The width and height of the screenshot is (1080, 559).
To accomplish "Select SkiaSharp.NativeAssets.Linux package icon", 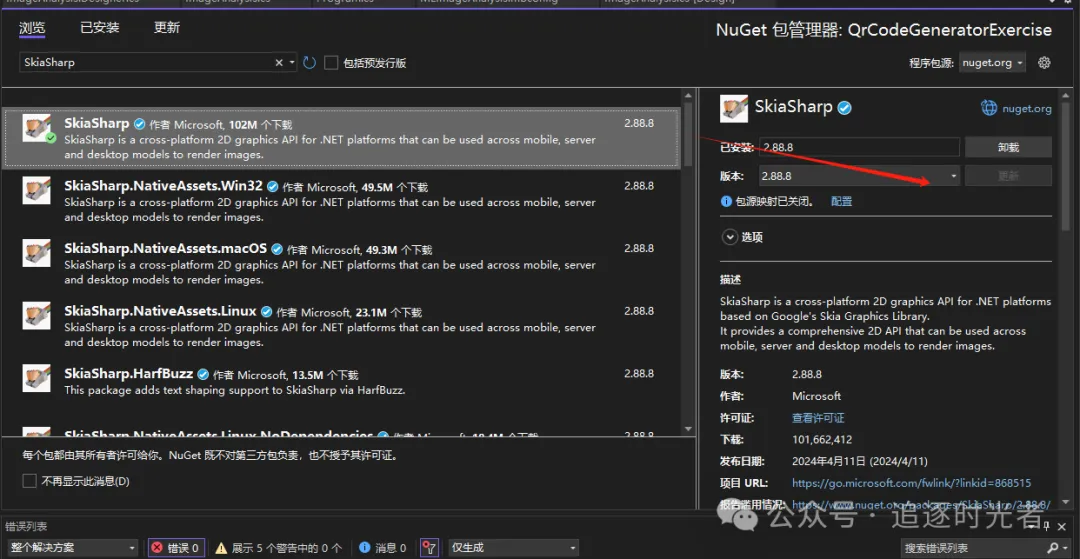I will click(37, 315).
